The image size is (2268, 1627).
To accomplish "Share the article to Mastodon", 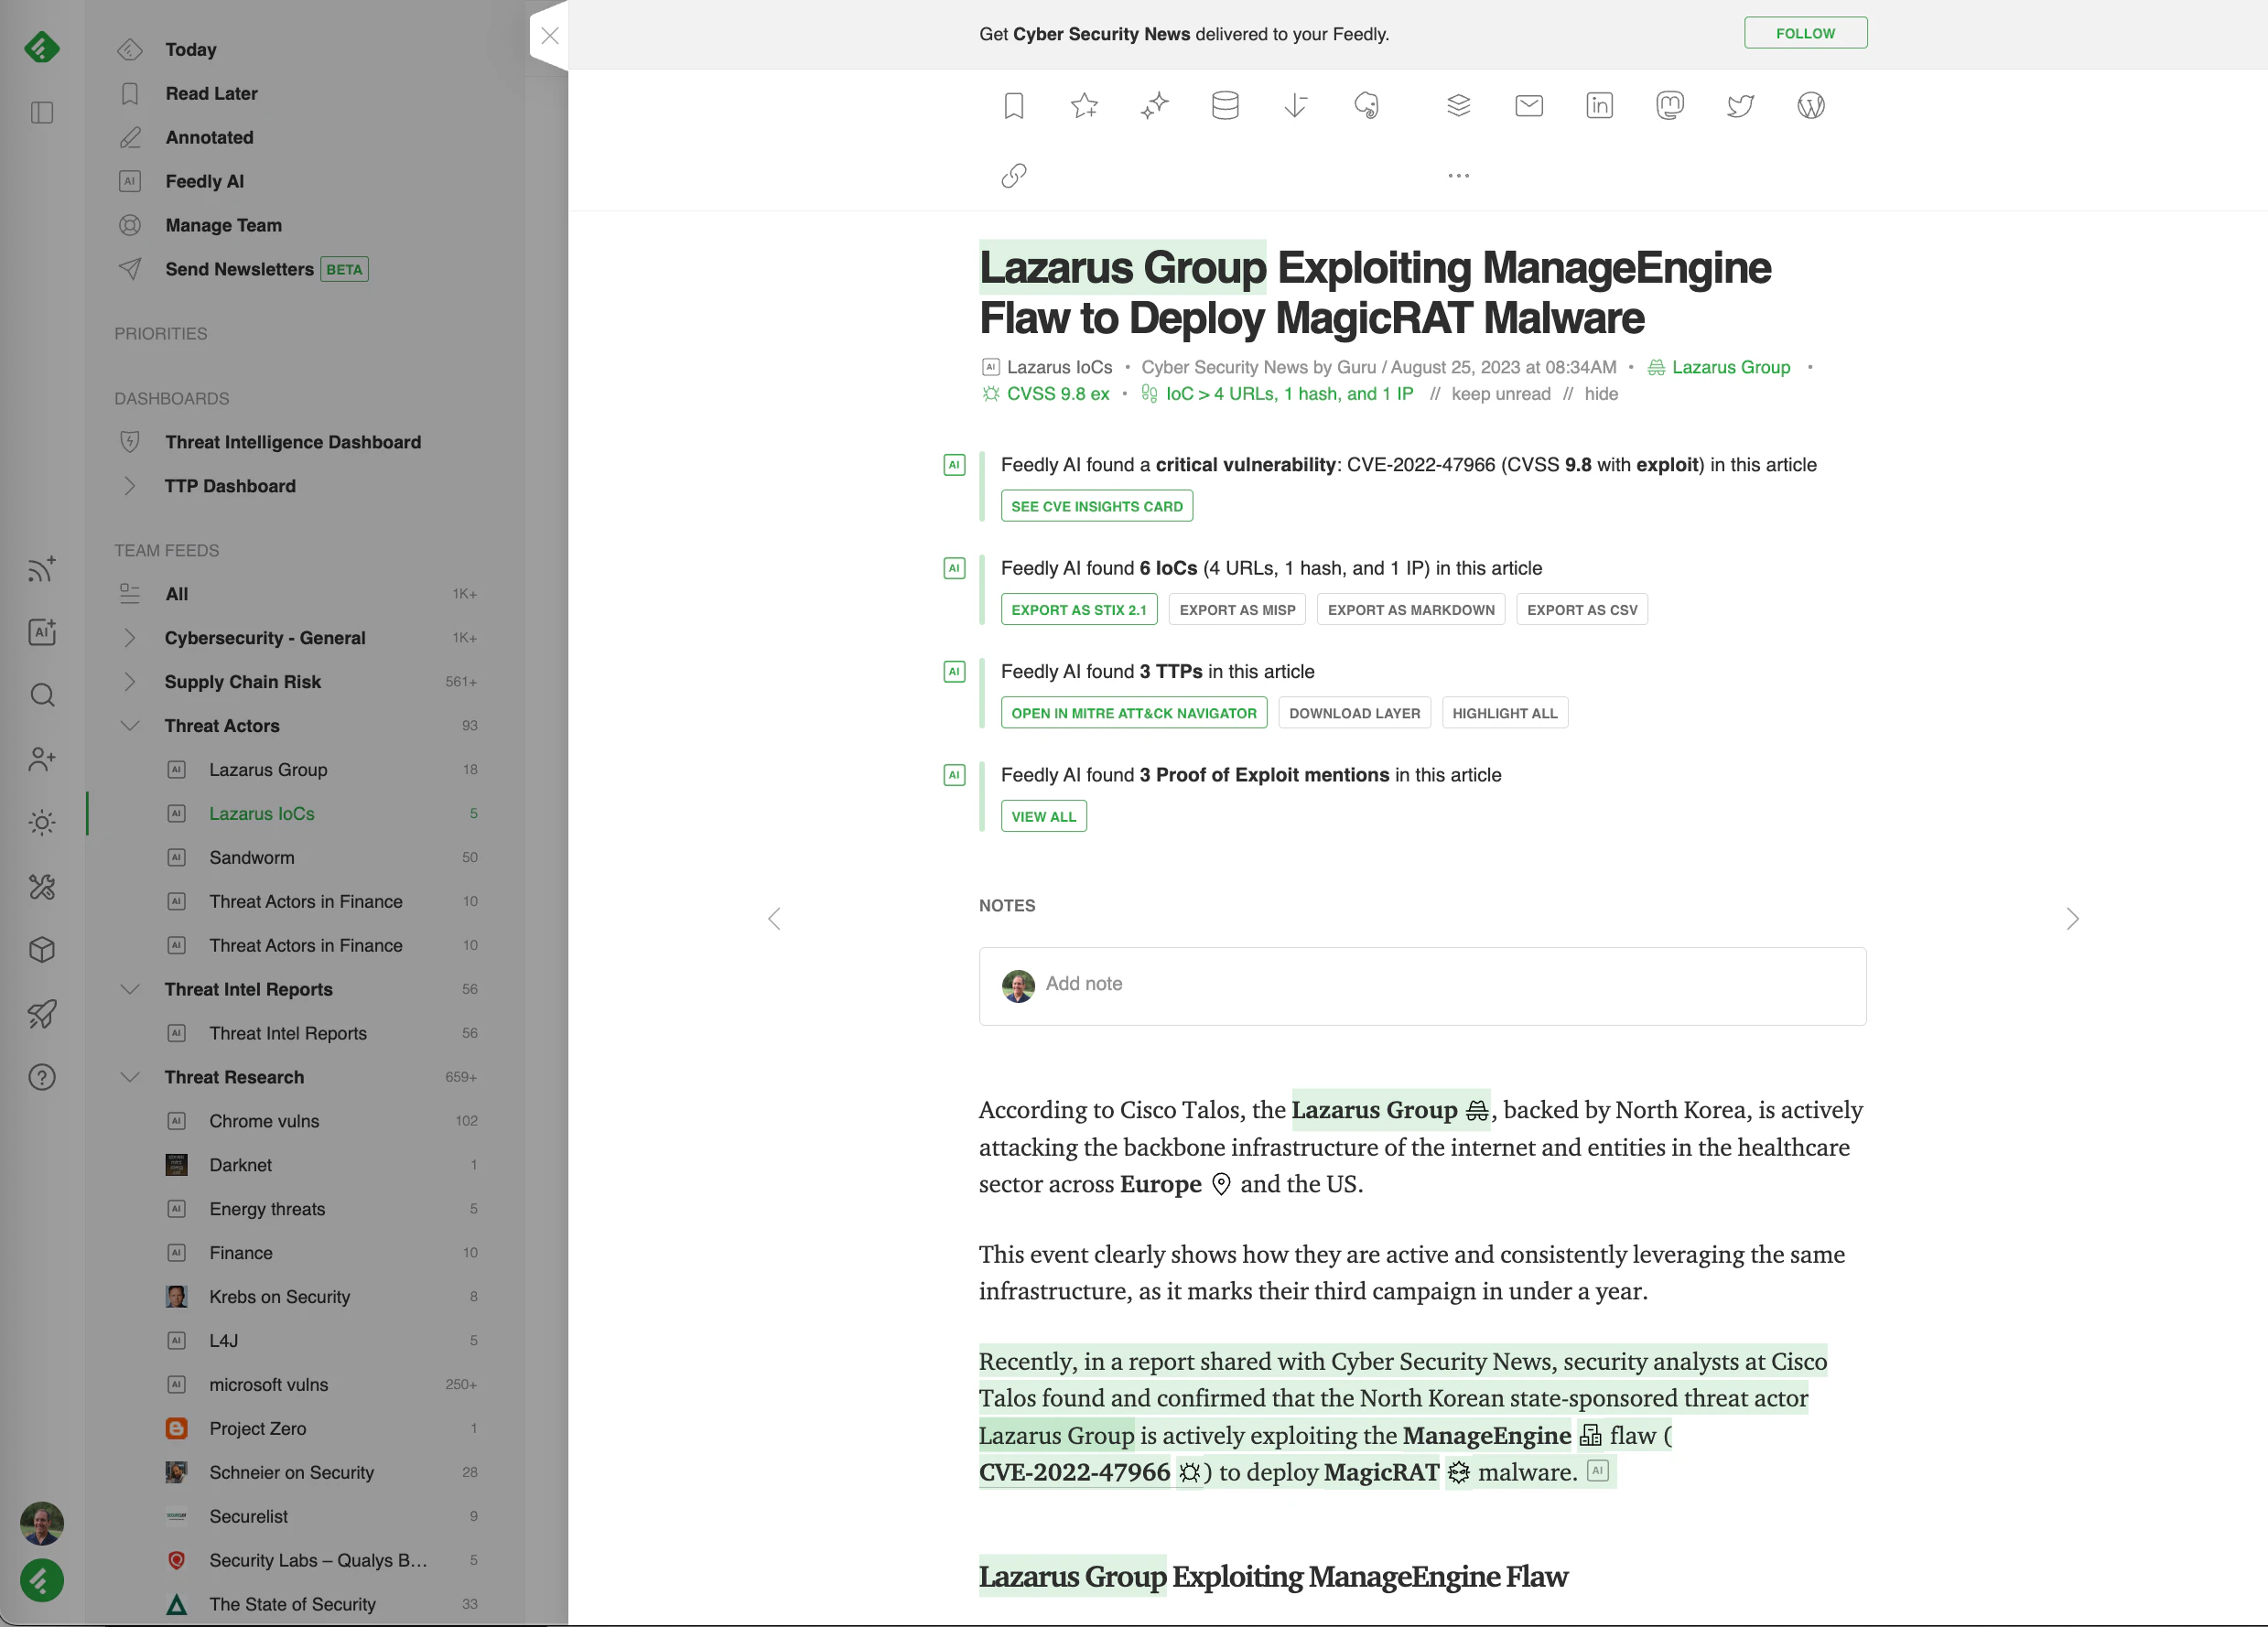I will tap(1670, 105).
